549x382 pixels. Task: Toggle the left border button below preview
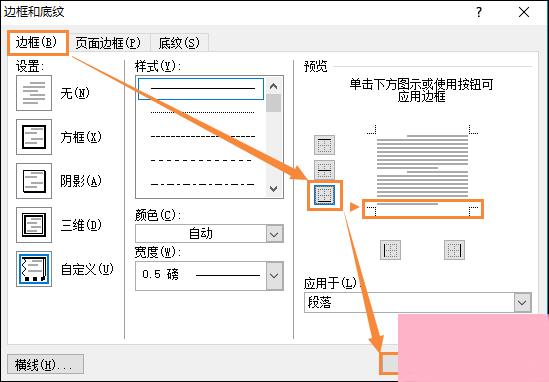coord(390,250)
